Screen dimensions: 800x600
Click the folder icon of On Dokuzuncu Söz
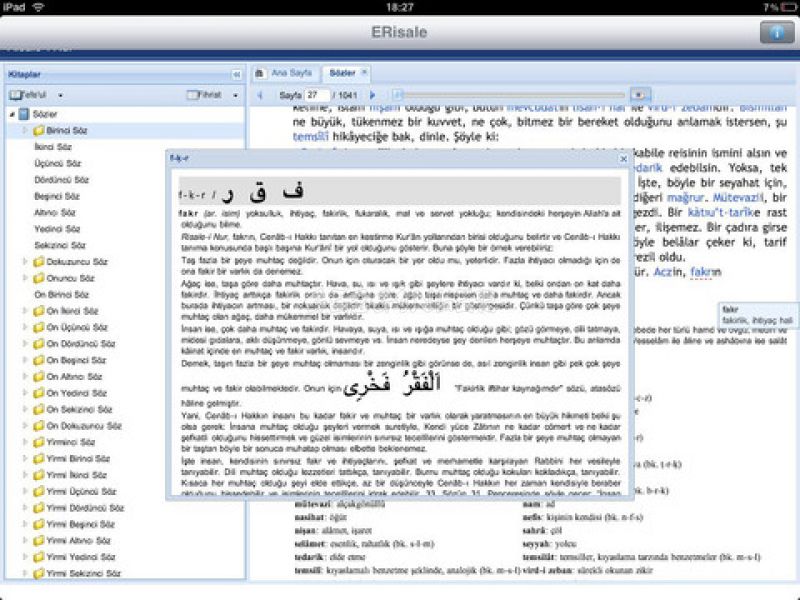click(38, 426)
